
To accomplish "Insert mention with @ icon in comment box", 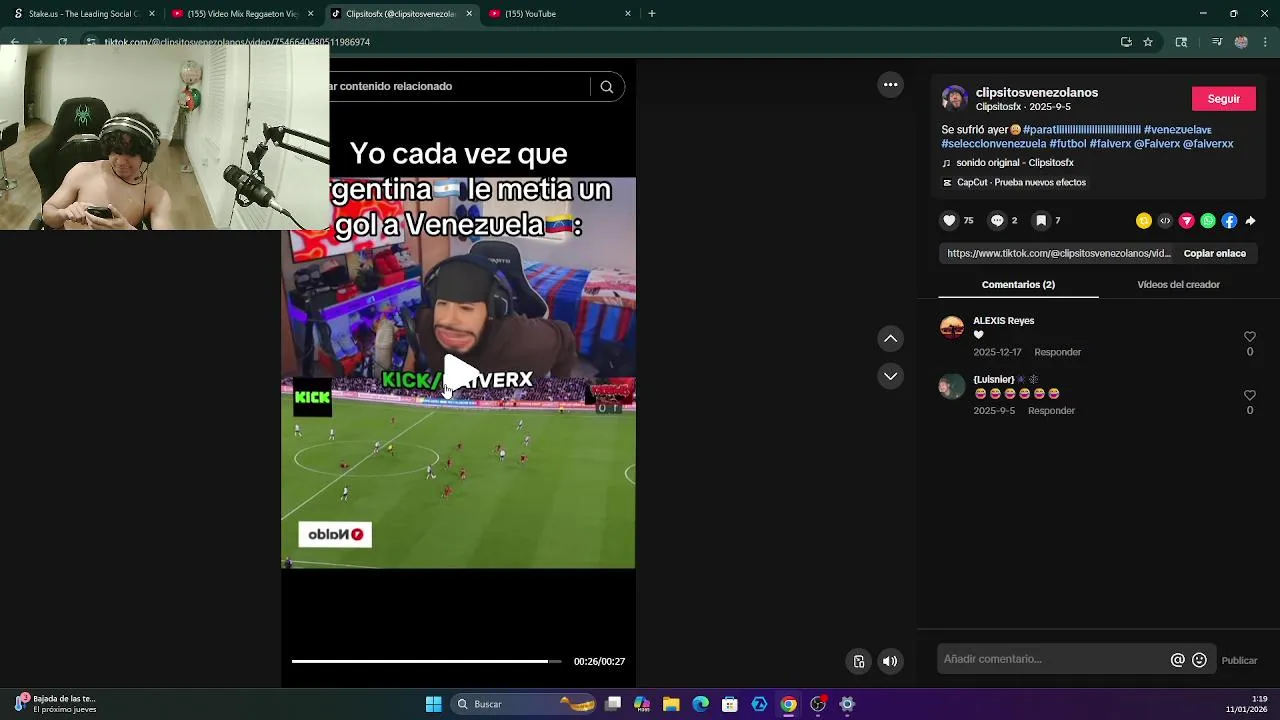I will (x=1177, y=660).
